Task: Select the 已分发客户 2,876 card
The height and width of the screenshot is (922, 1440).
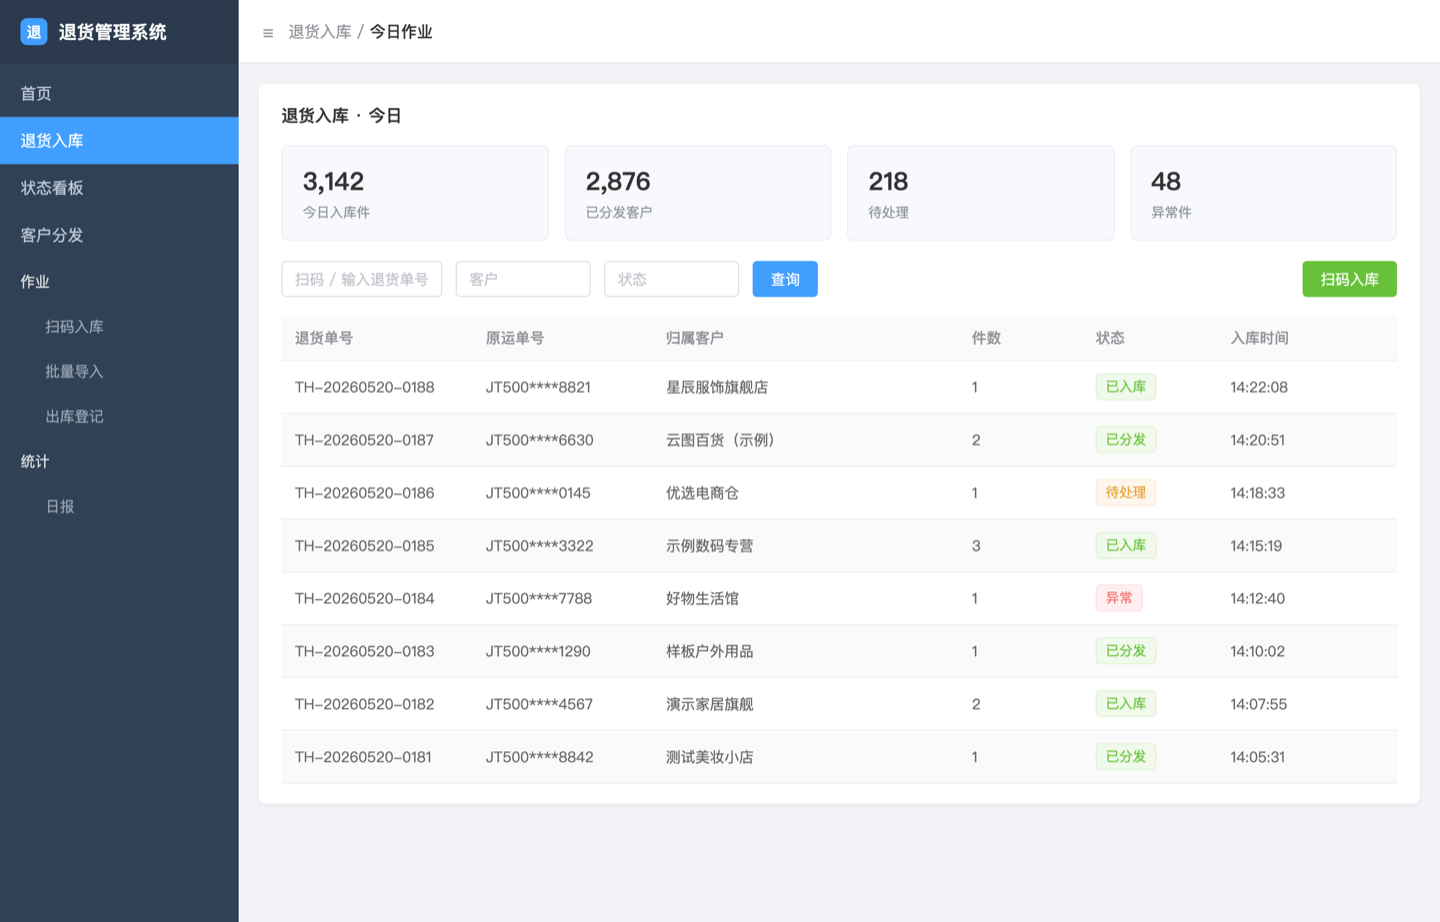Action: click(698, 193)
